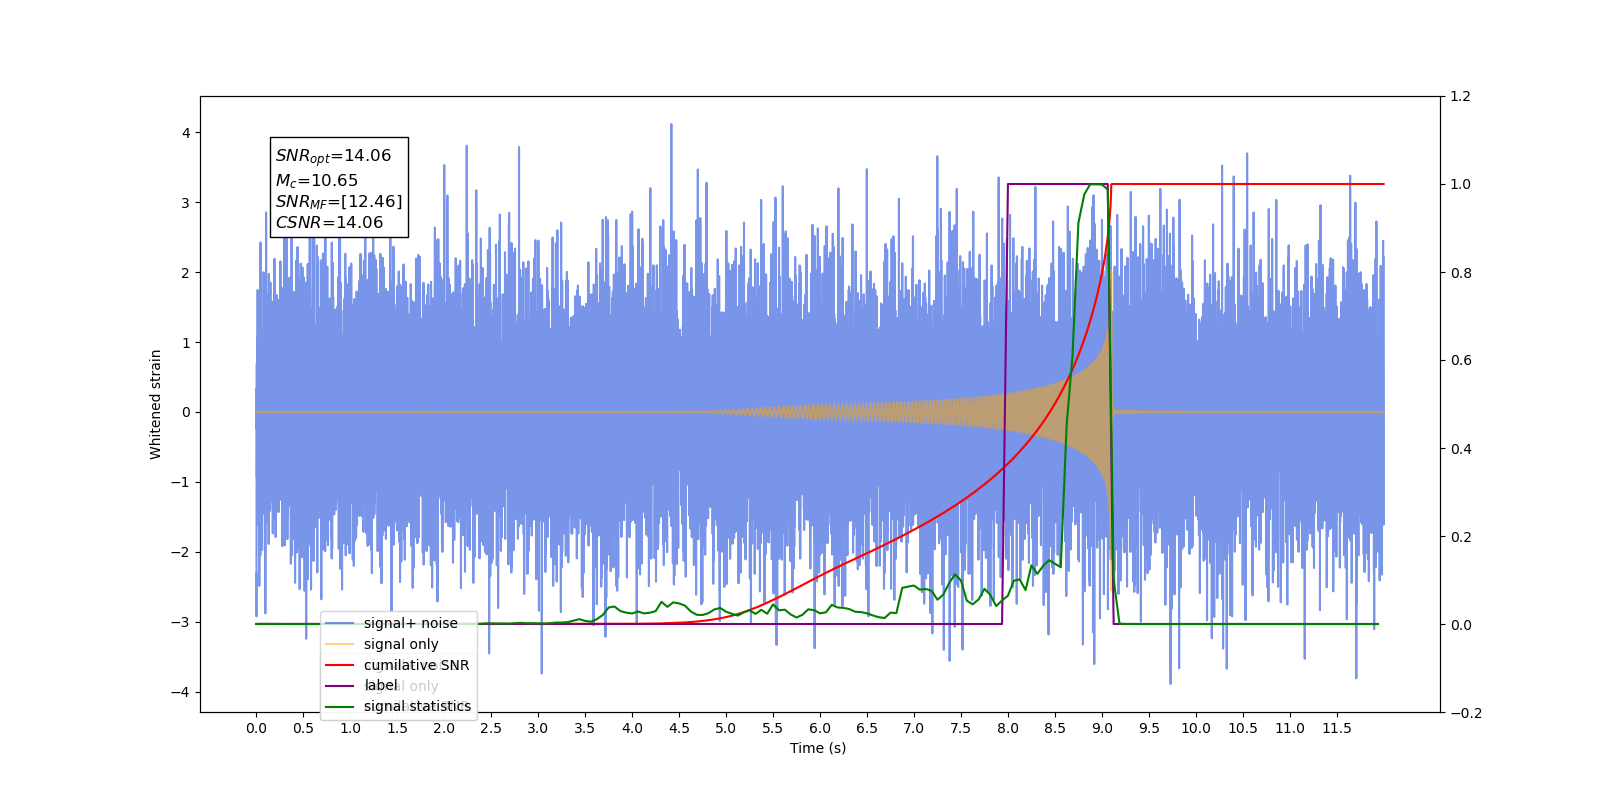Click the 6.0 tick on time axis
Viewport: 1600px width, 800px height.
(x=820, y=728)
